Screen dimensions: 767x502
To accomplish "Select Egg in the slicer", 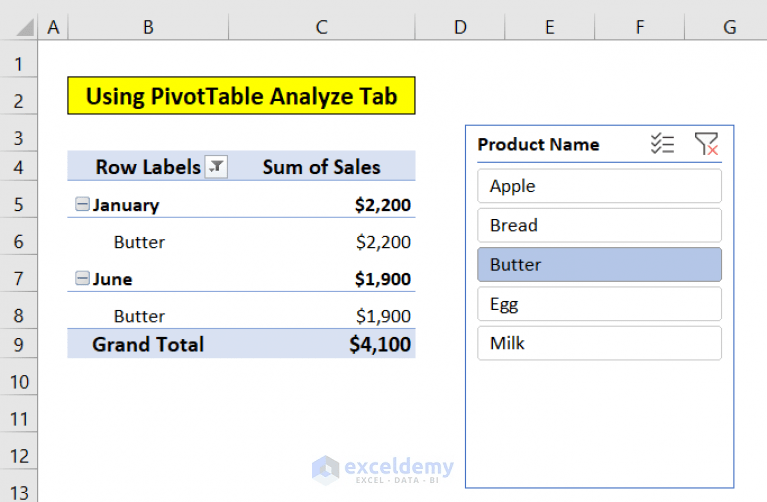I will click(x=599, y=304).
